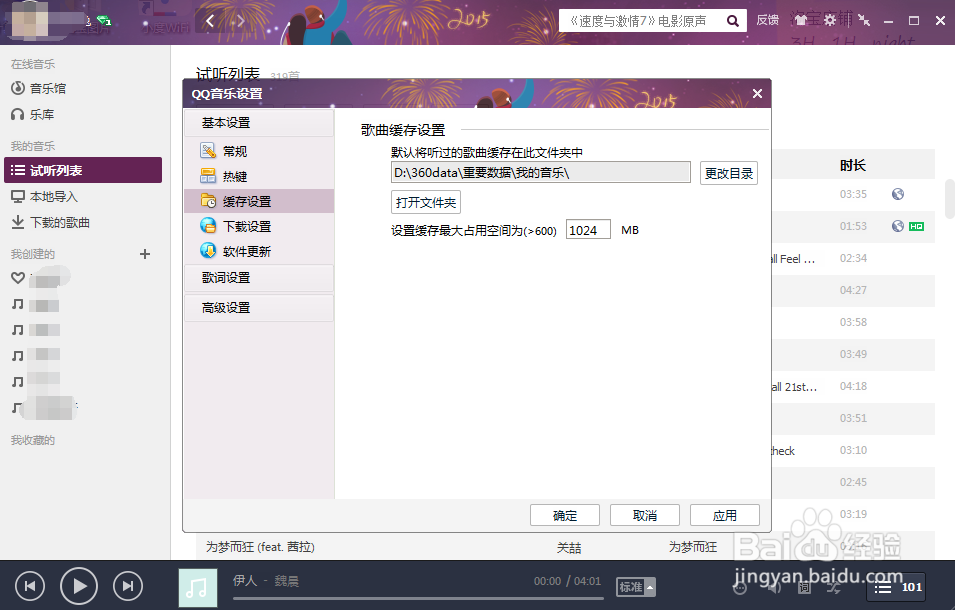Add a new playlist with plus icon
Viewport: 955px width, 610px height.
[145, 254]
